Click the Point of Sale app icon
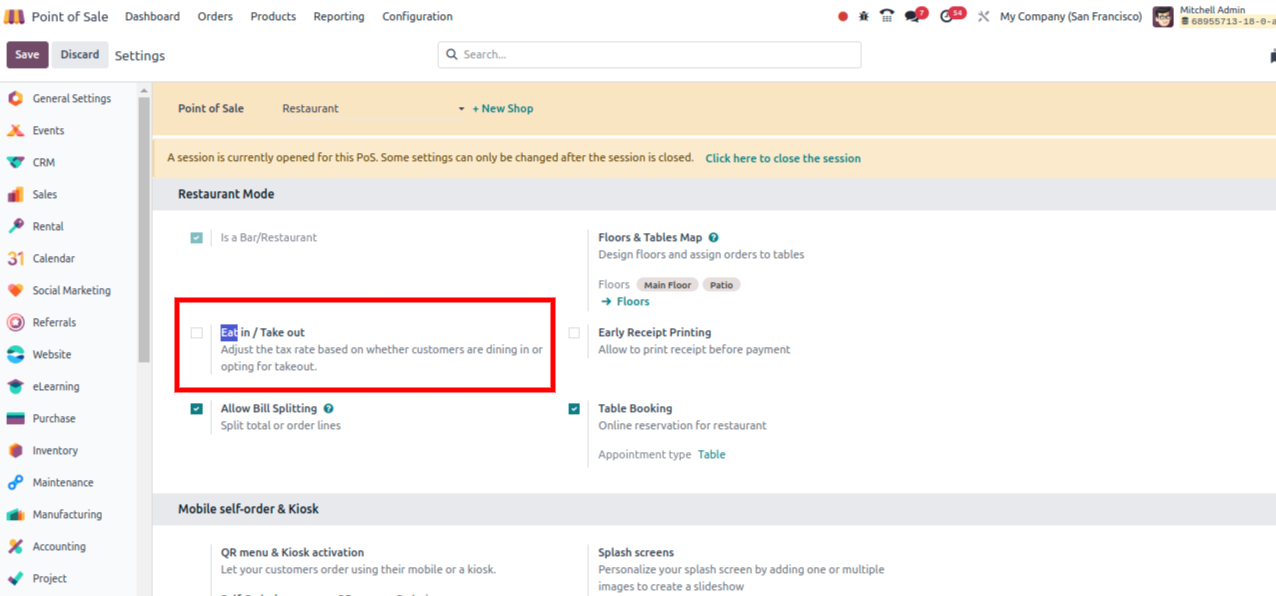 click(x=15, y=17)
